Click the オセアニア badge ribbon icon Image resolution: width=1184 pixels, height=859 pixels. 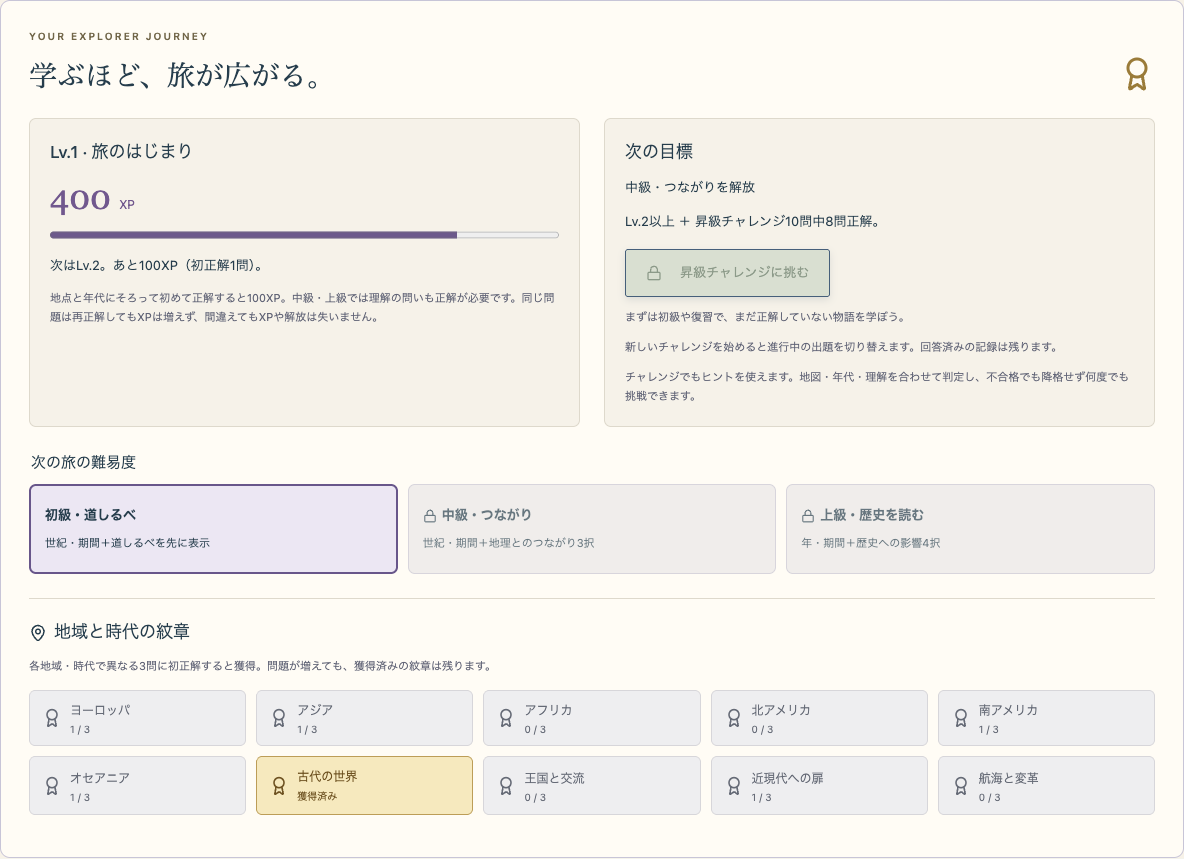click(52, 786)
